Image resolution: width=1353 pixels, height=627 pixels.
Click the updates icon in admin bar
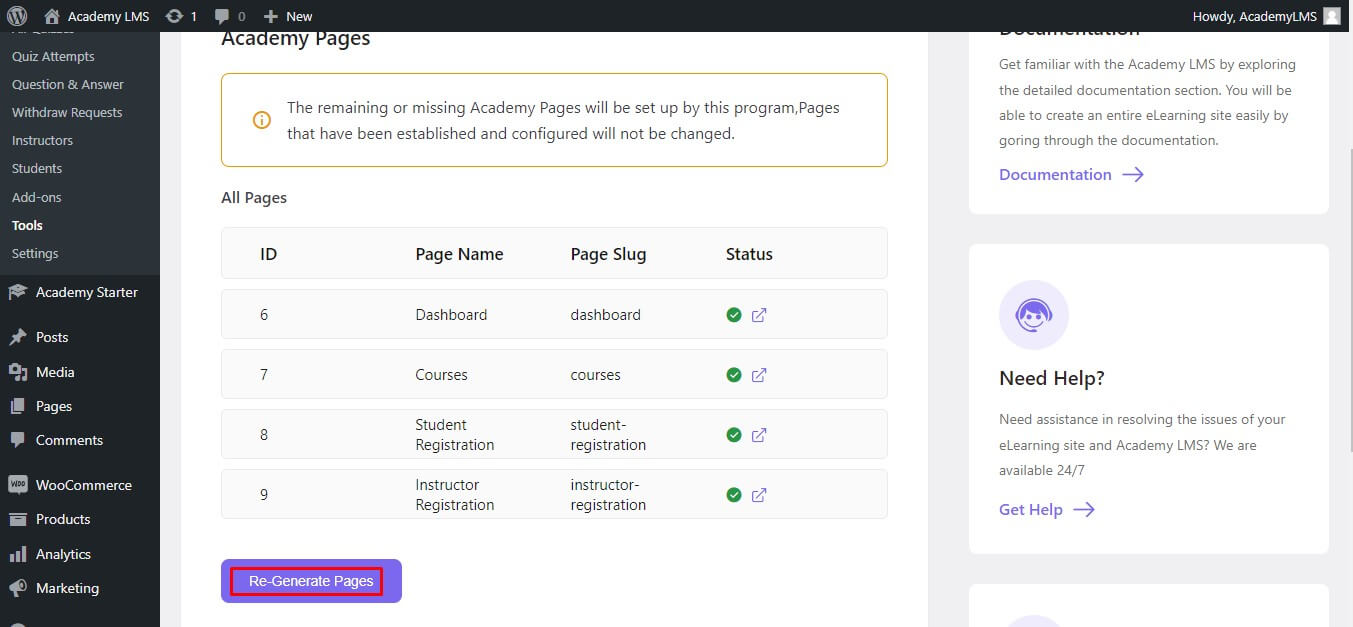pyautogui.click(x=175, y=16)
